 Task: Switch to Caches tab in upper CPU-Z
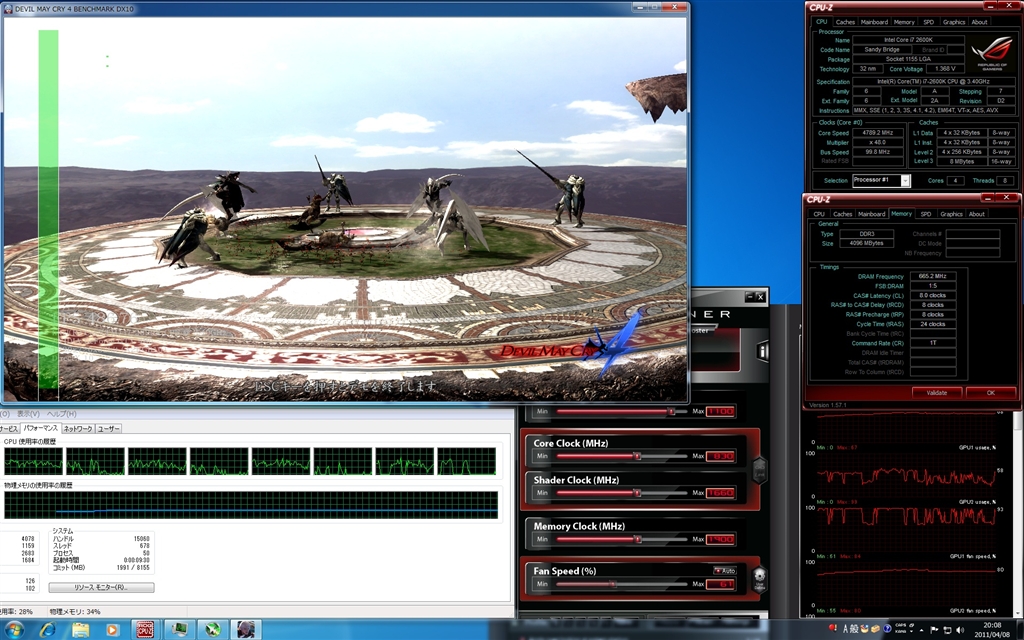click(x=845, y=22)
